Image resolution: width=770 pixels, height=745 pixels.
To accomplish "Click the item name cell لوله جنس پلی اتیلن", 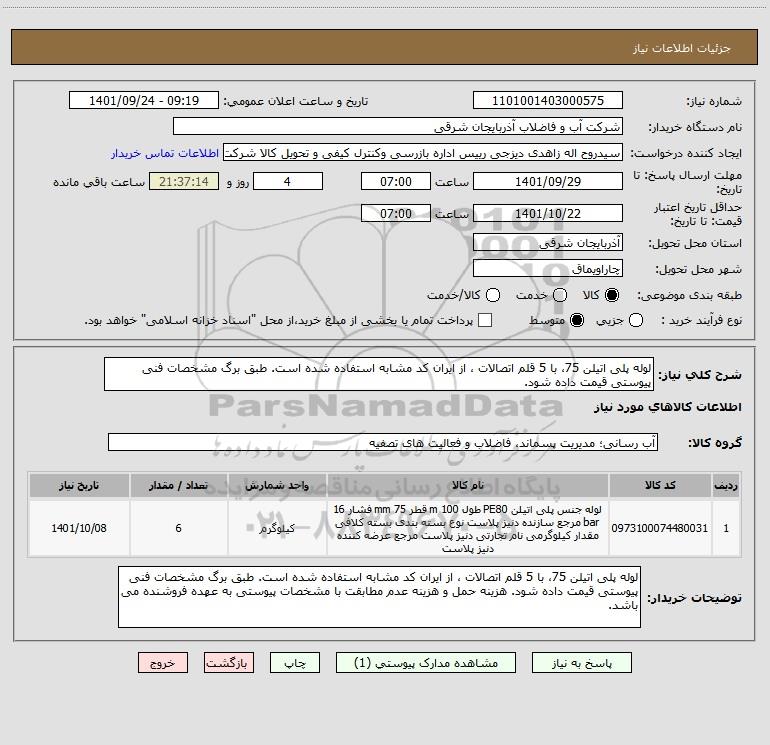I will tap(468, 528).
